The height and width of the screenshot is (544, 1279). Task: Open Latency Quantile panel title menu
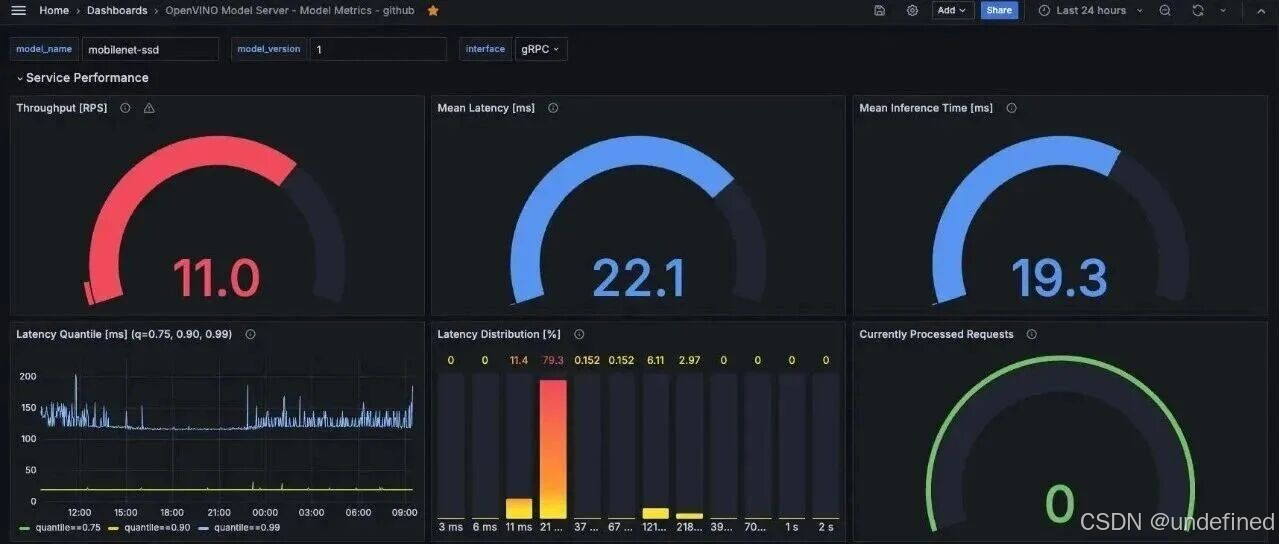point(124,334)
